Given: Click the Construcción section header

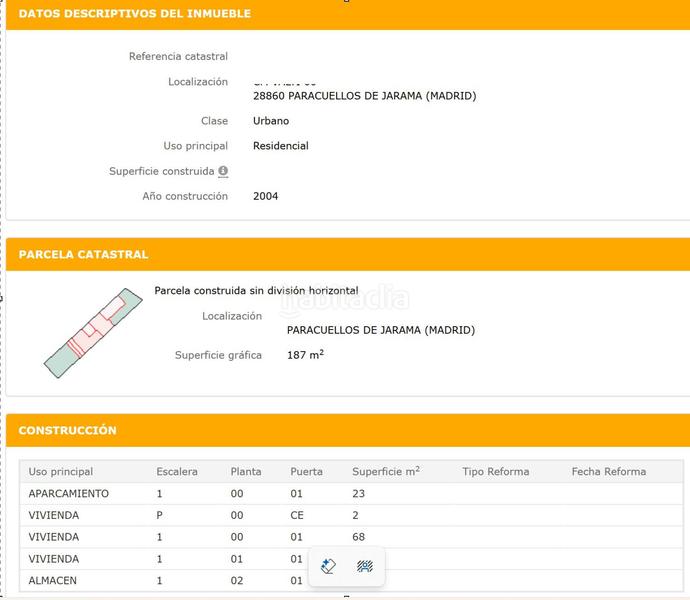Looking at the screenshot, I should pyautogui.click(x=67, y=431).
